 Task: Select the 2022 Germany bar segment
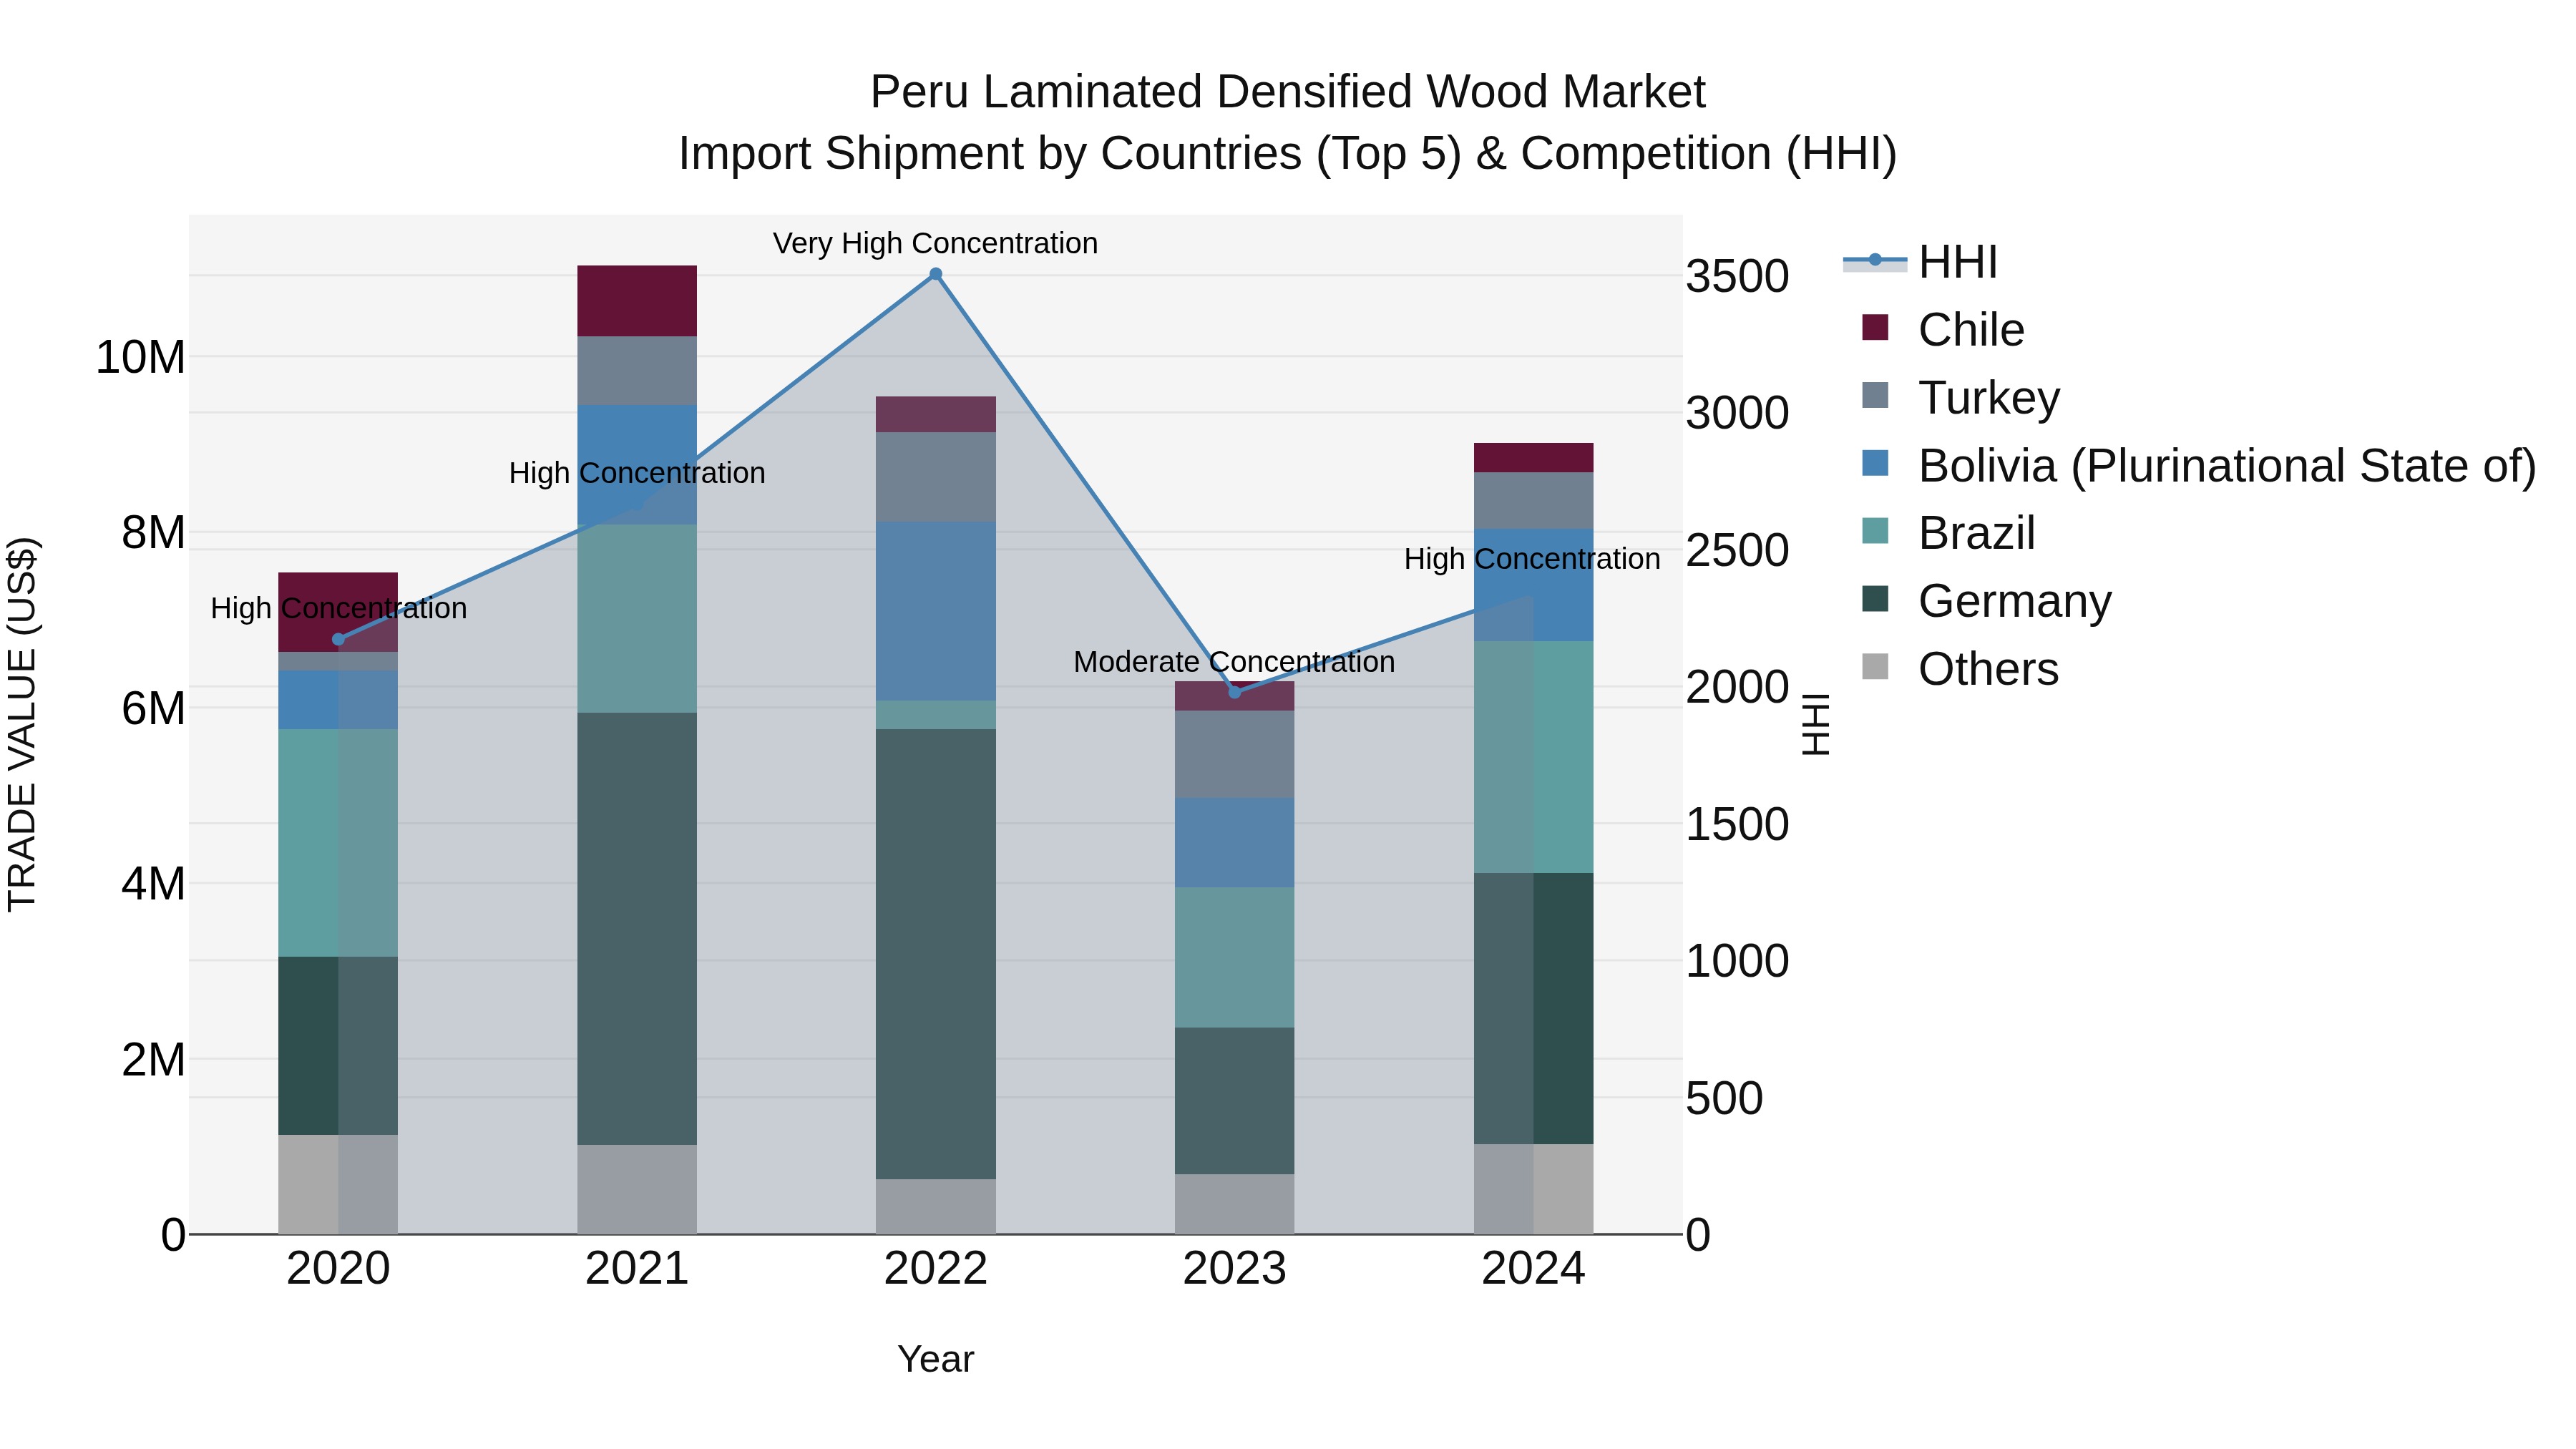pos(936,954)
